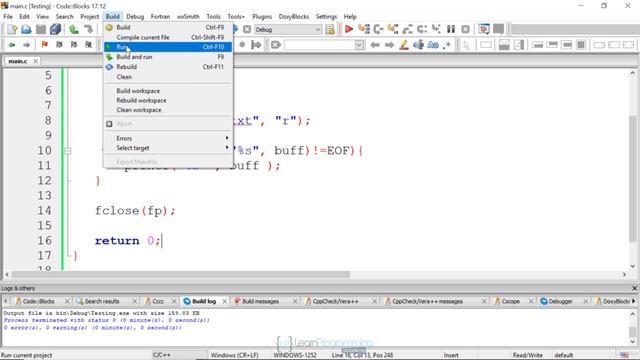This screenshot has height=360, width=640.
Task: Choose Compile current file
Action: [168, 37]
